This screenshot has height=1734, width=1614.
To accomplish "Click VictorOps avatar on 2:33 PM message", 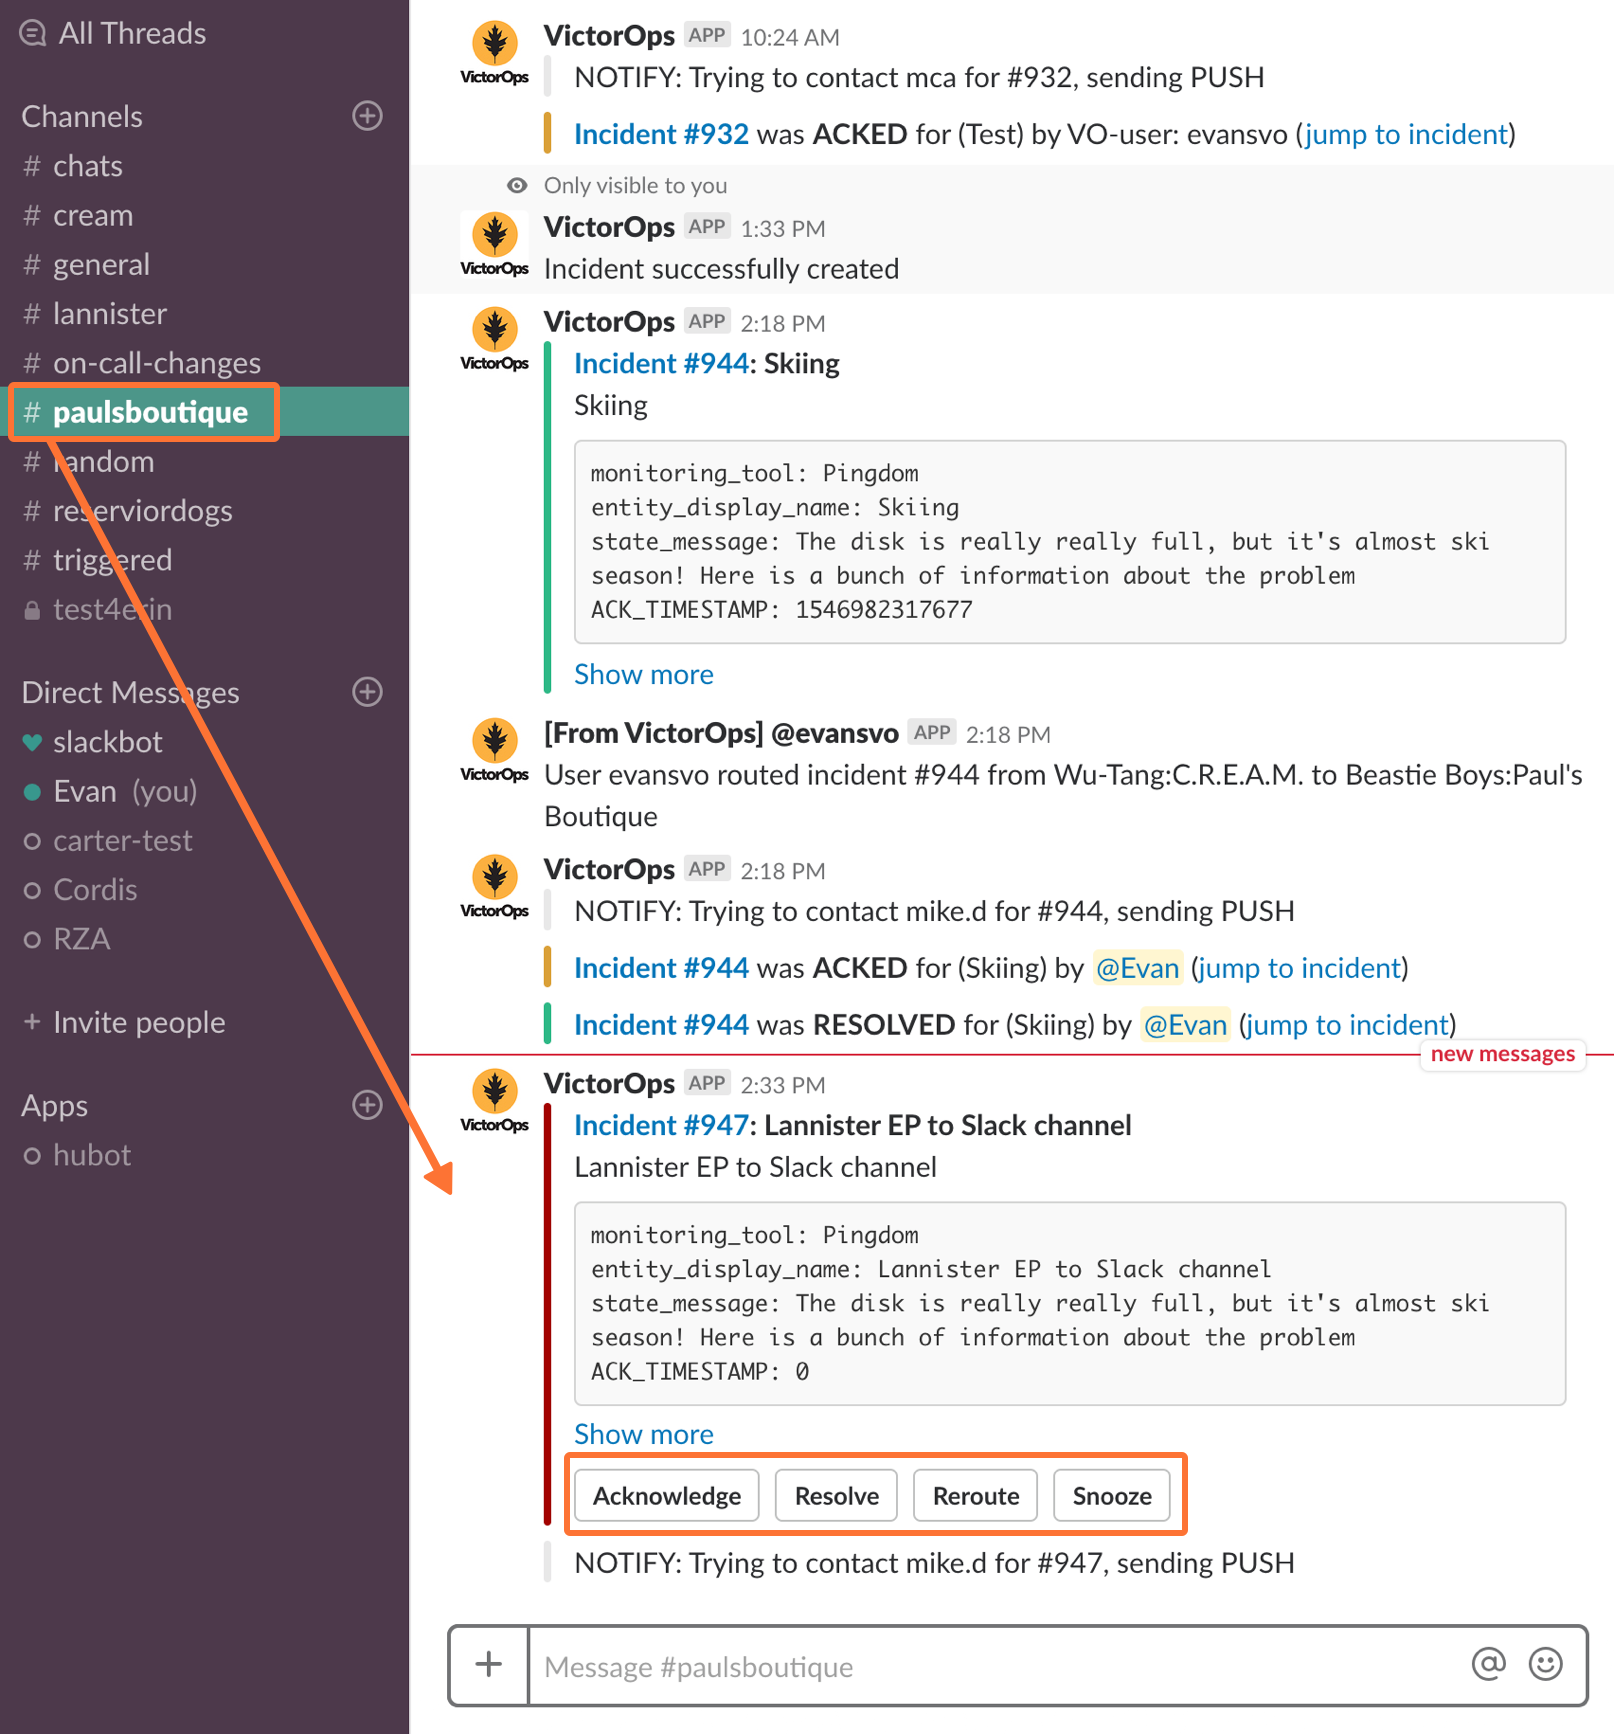I will click(494, 1102).
